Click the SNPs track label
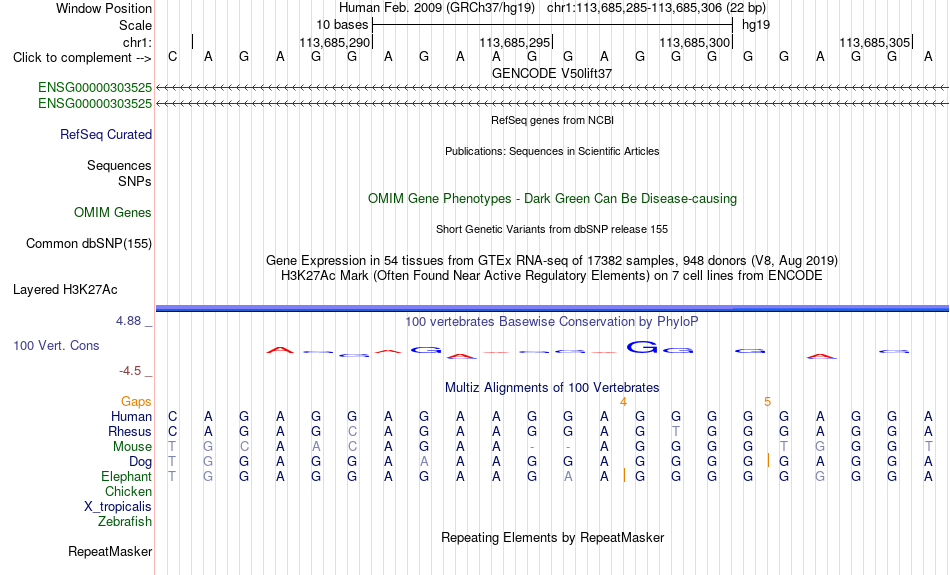This screenshot has width=950, height=575. (135, 181)
